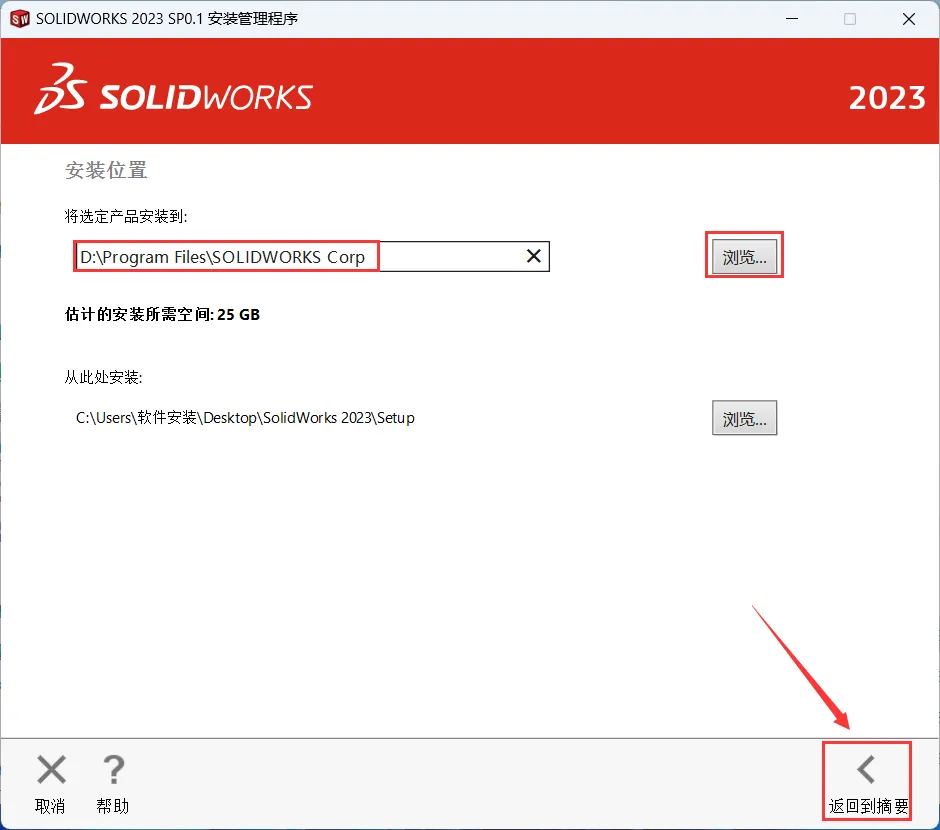Click the 2023 version text in the banner
The width and height of the screenshot is (940, 830).
coord(887,98)
